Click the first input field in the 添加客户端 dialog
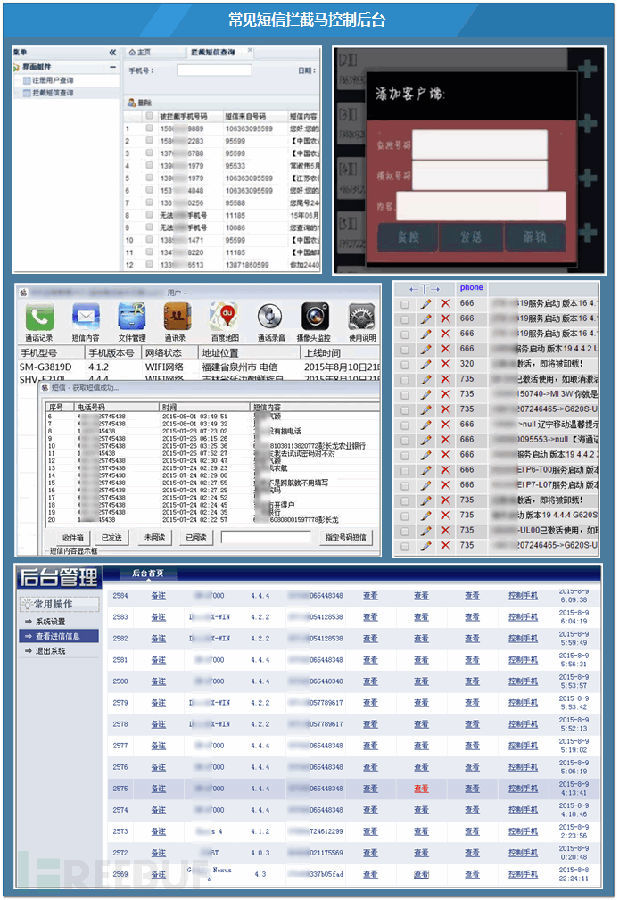This screenshot has height=900, width=617. (x=480, y=145)
